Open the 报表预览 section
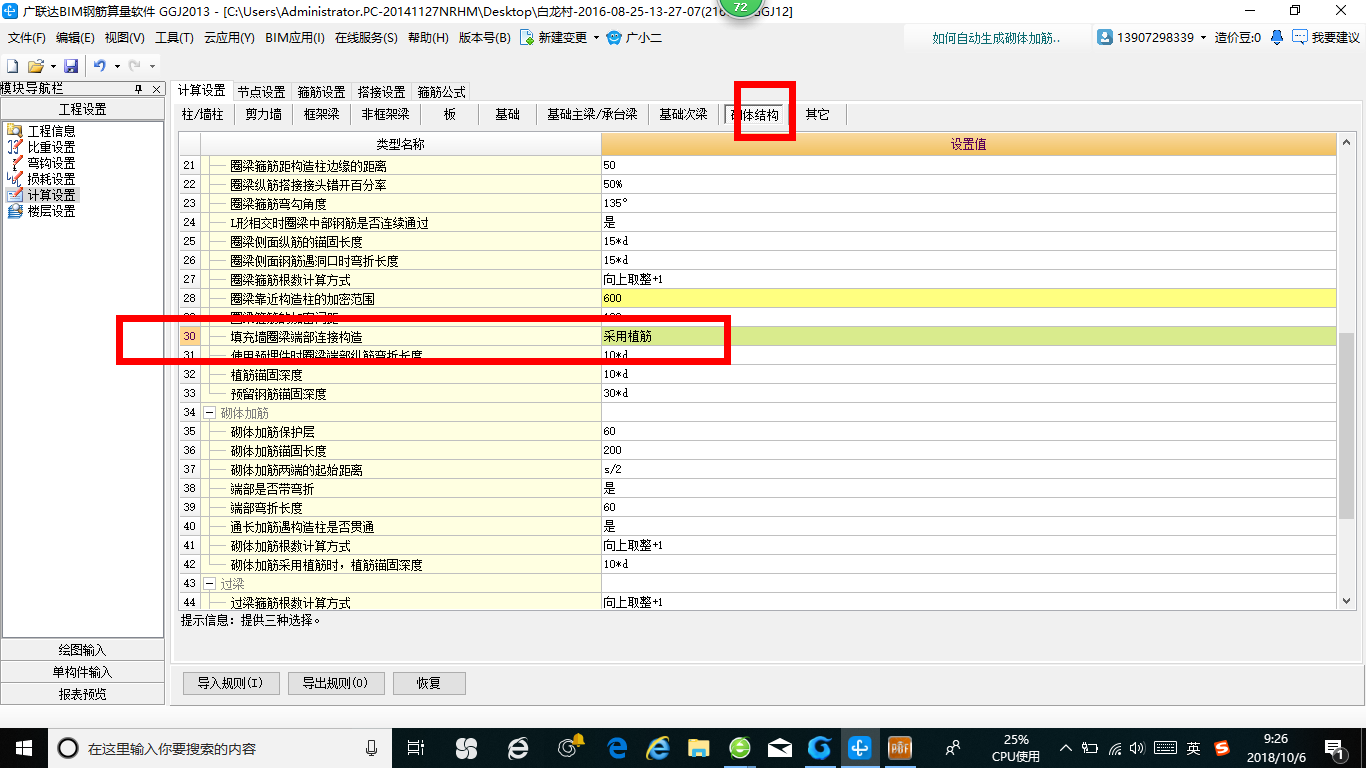This screenshot has width=1366, height=768. (83, 694)
